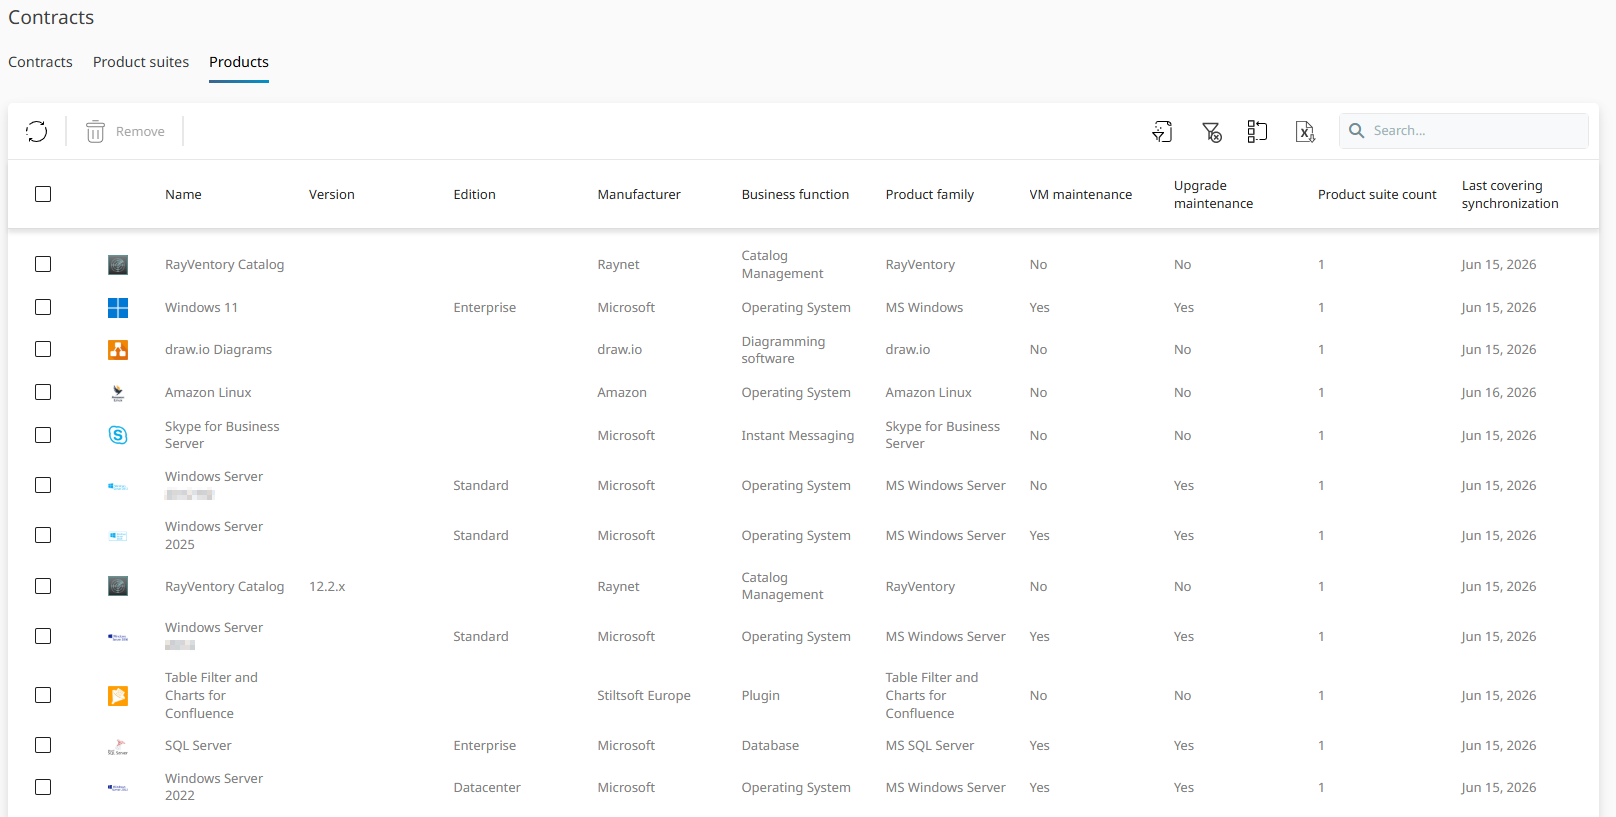
Task: Check the first RayVentory Catalog row checkbox
Action: pos(43,264)
